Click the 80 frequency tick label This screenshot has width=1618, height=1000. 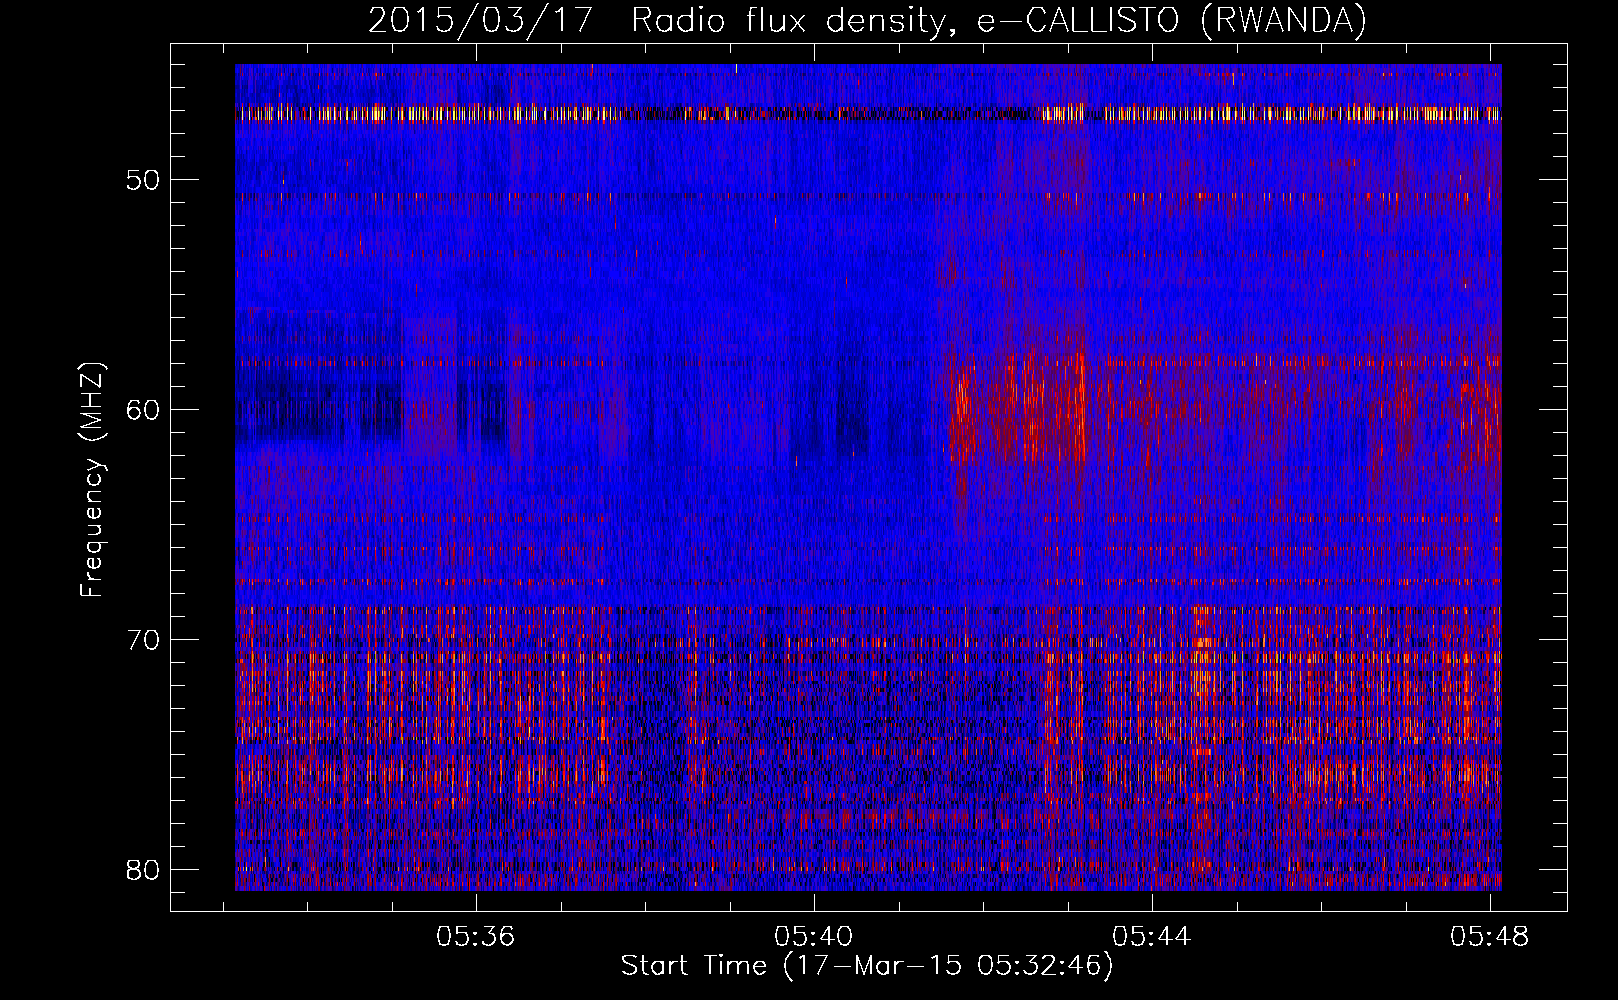(144, 870)
